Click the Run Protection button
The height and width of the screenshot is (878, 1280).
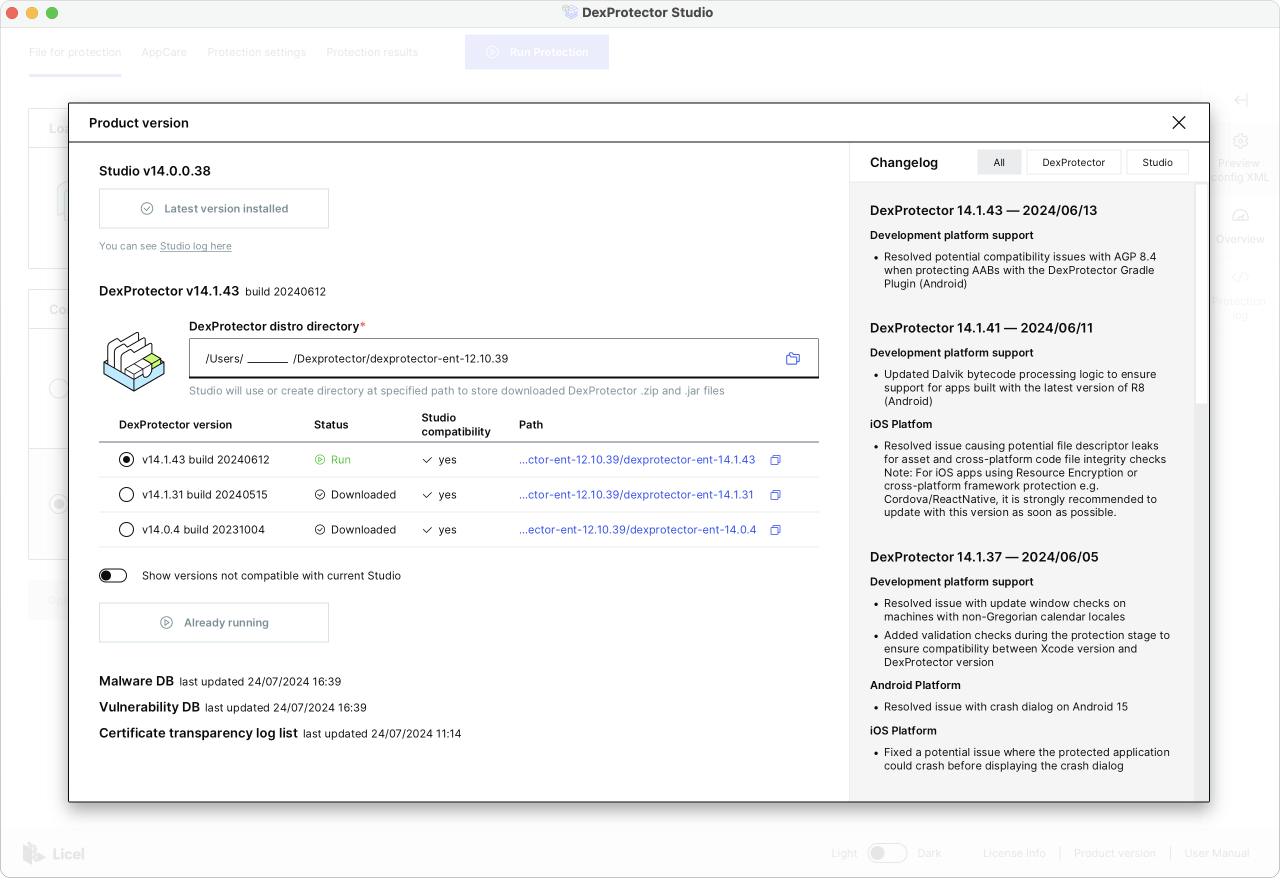tap(537, 52)
